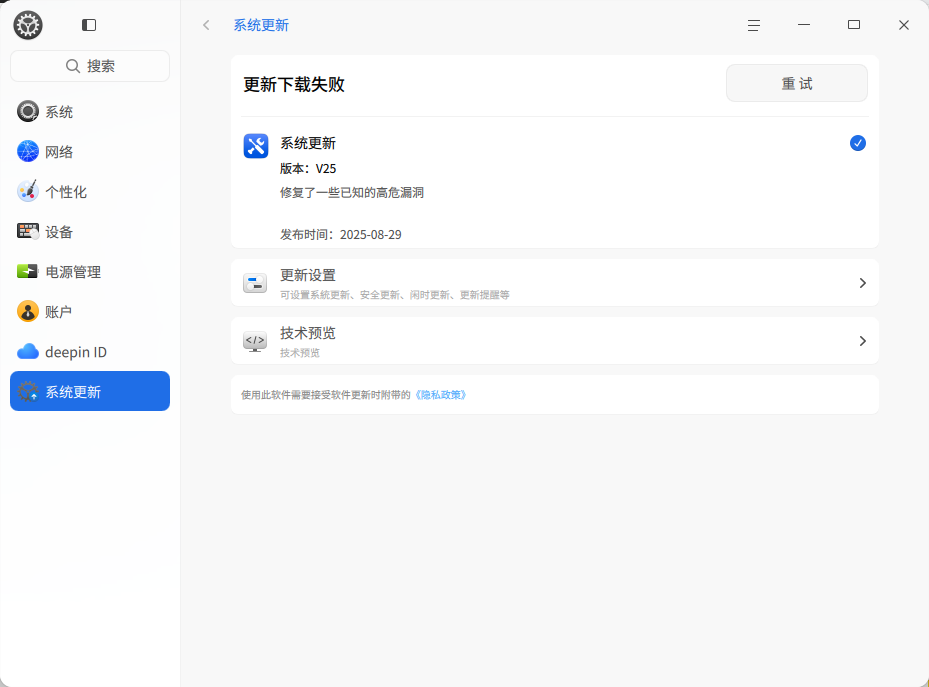Select 系统 in the sidebar
The width and height of the screenshot is (929, 687).
pyautogui.click(x=90, y=111)
